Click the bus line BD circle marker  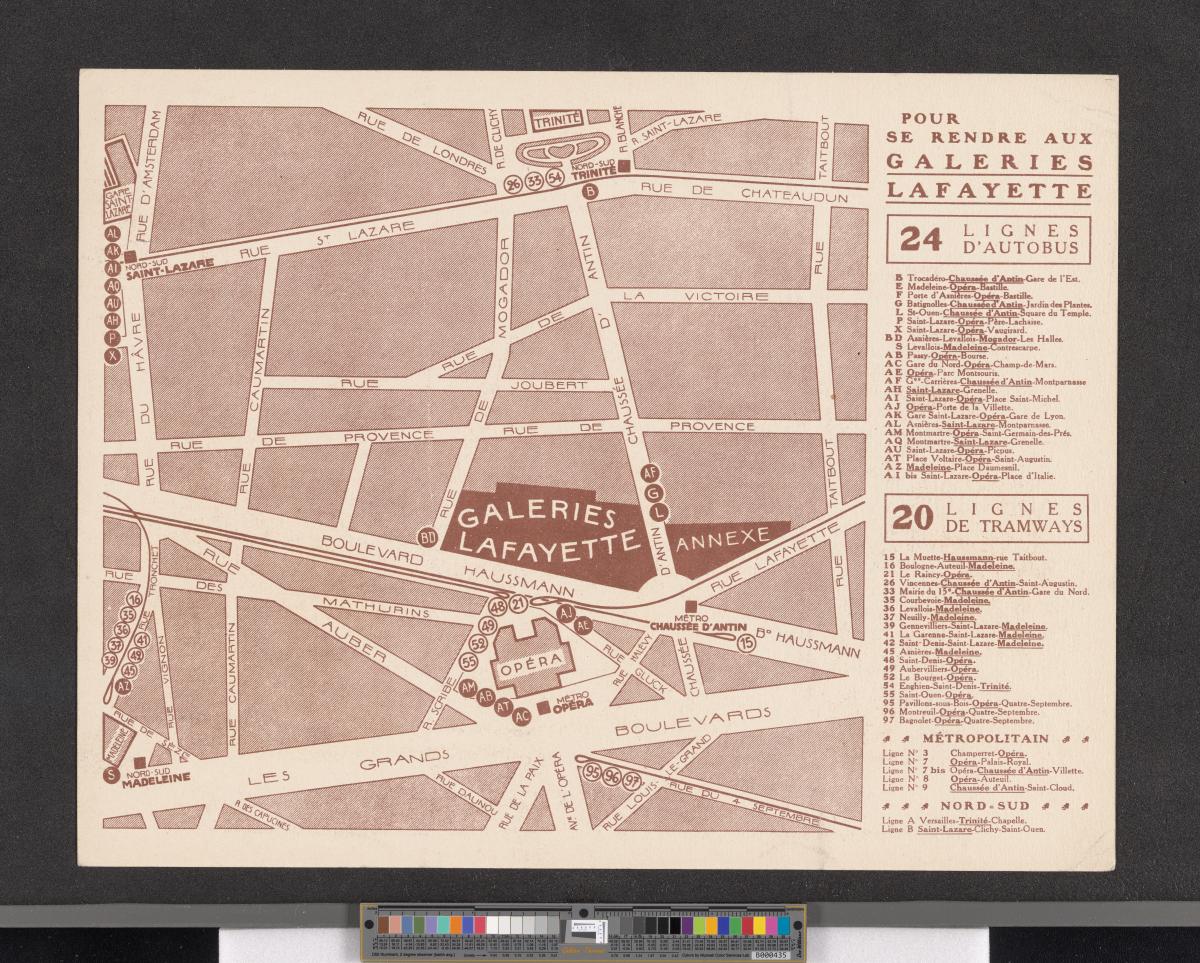coord(429,538)
